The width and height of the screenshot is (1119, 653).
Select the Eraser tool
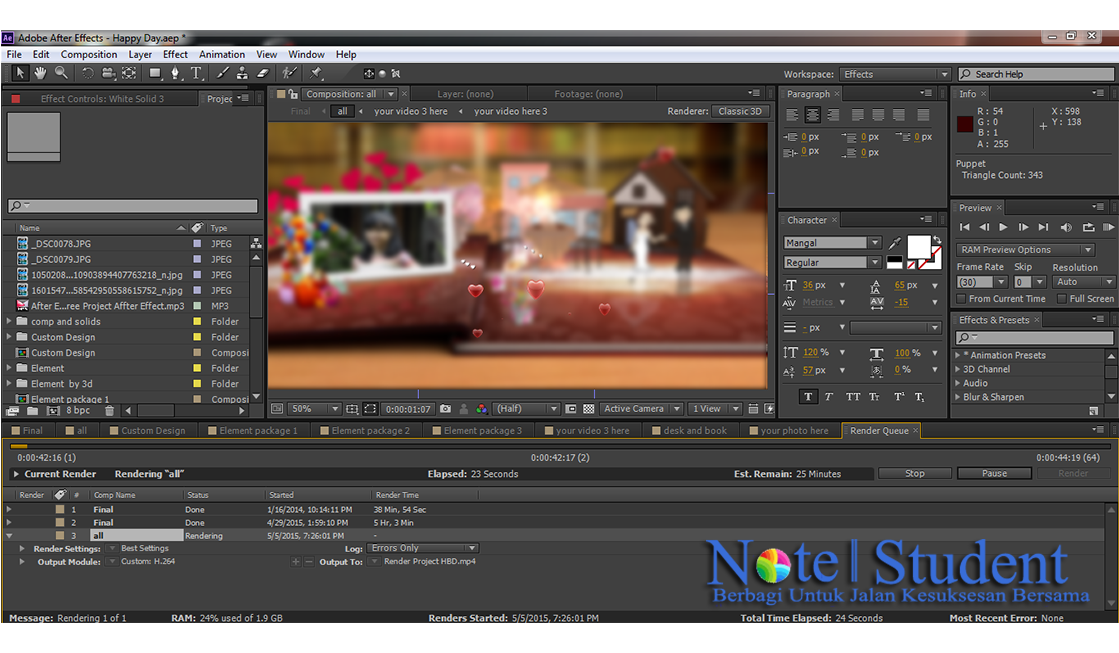pos(263,73)
